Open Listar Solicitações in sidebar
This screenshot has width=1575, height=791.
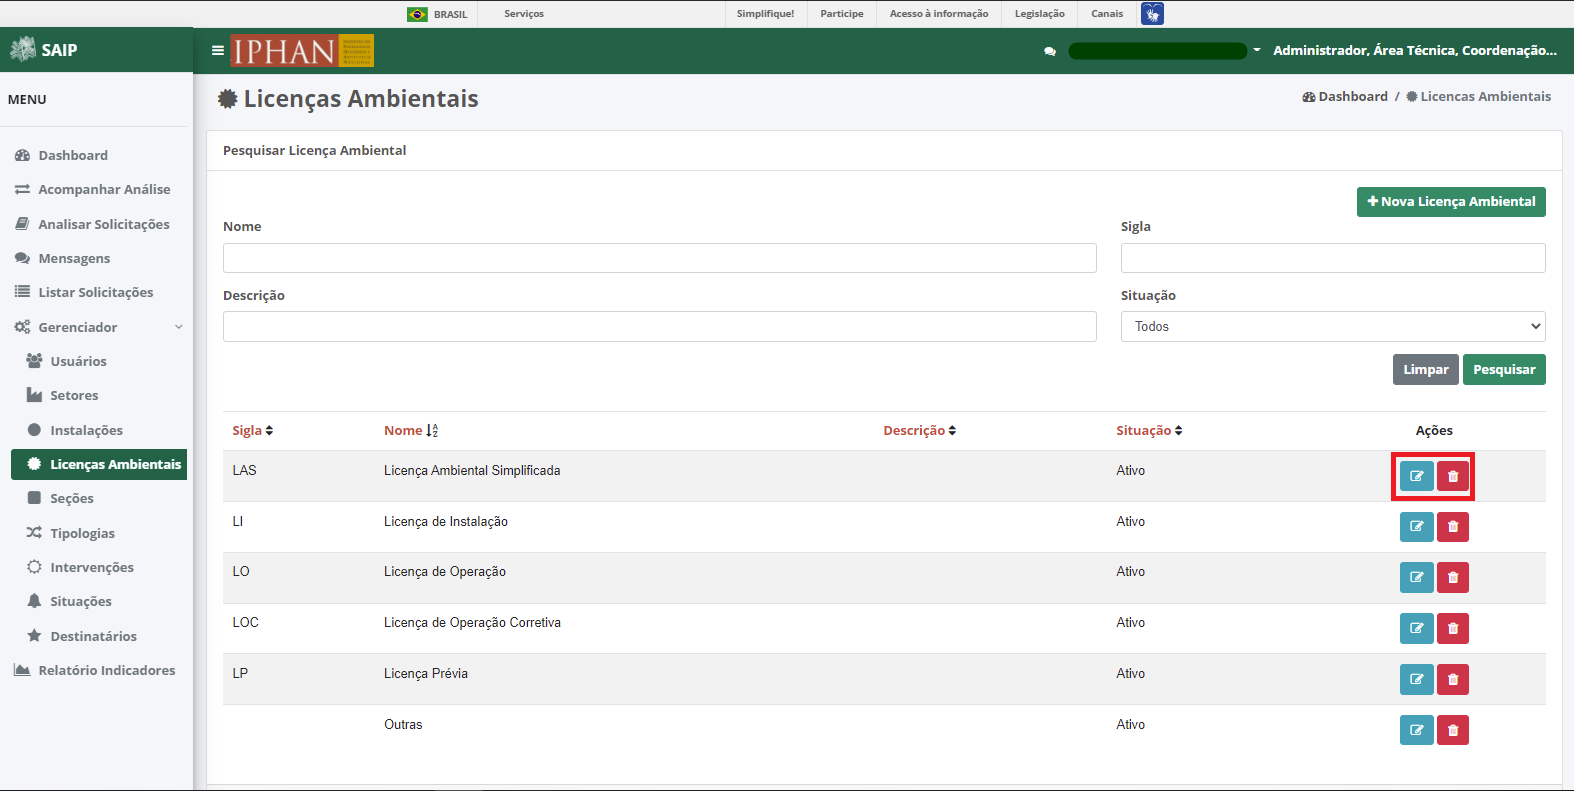(x=95, y=292)
